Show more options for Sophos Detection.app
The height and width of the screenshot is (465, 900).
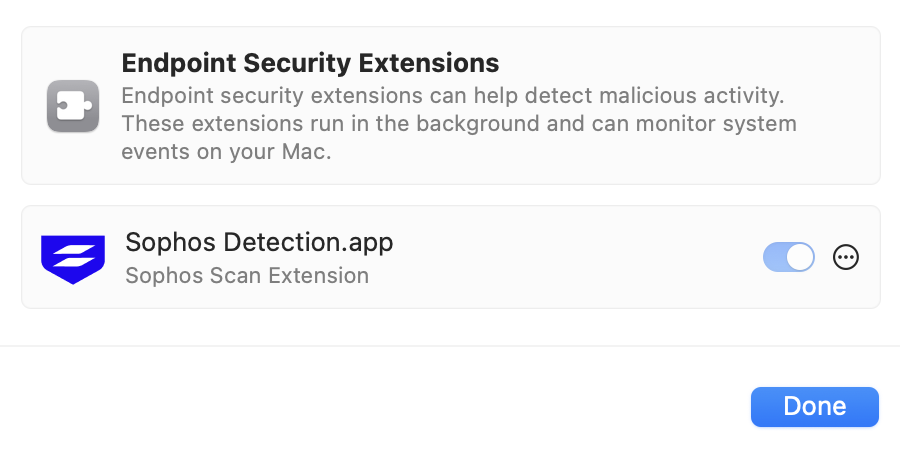coord(846,258)
